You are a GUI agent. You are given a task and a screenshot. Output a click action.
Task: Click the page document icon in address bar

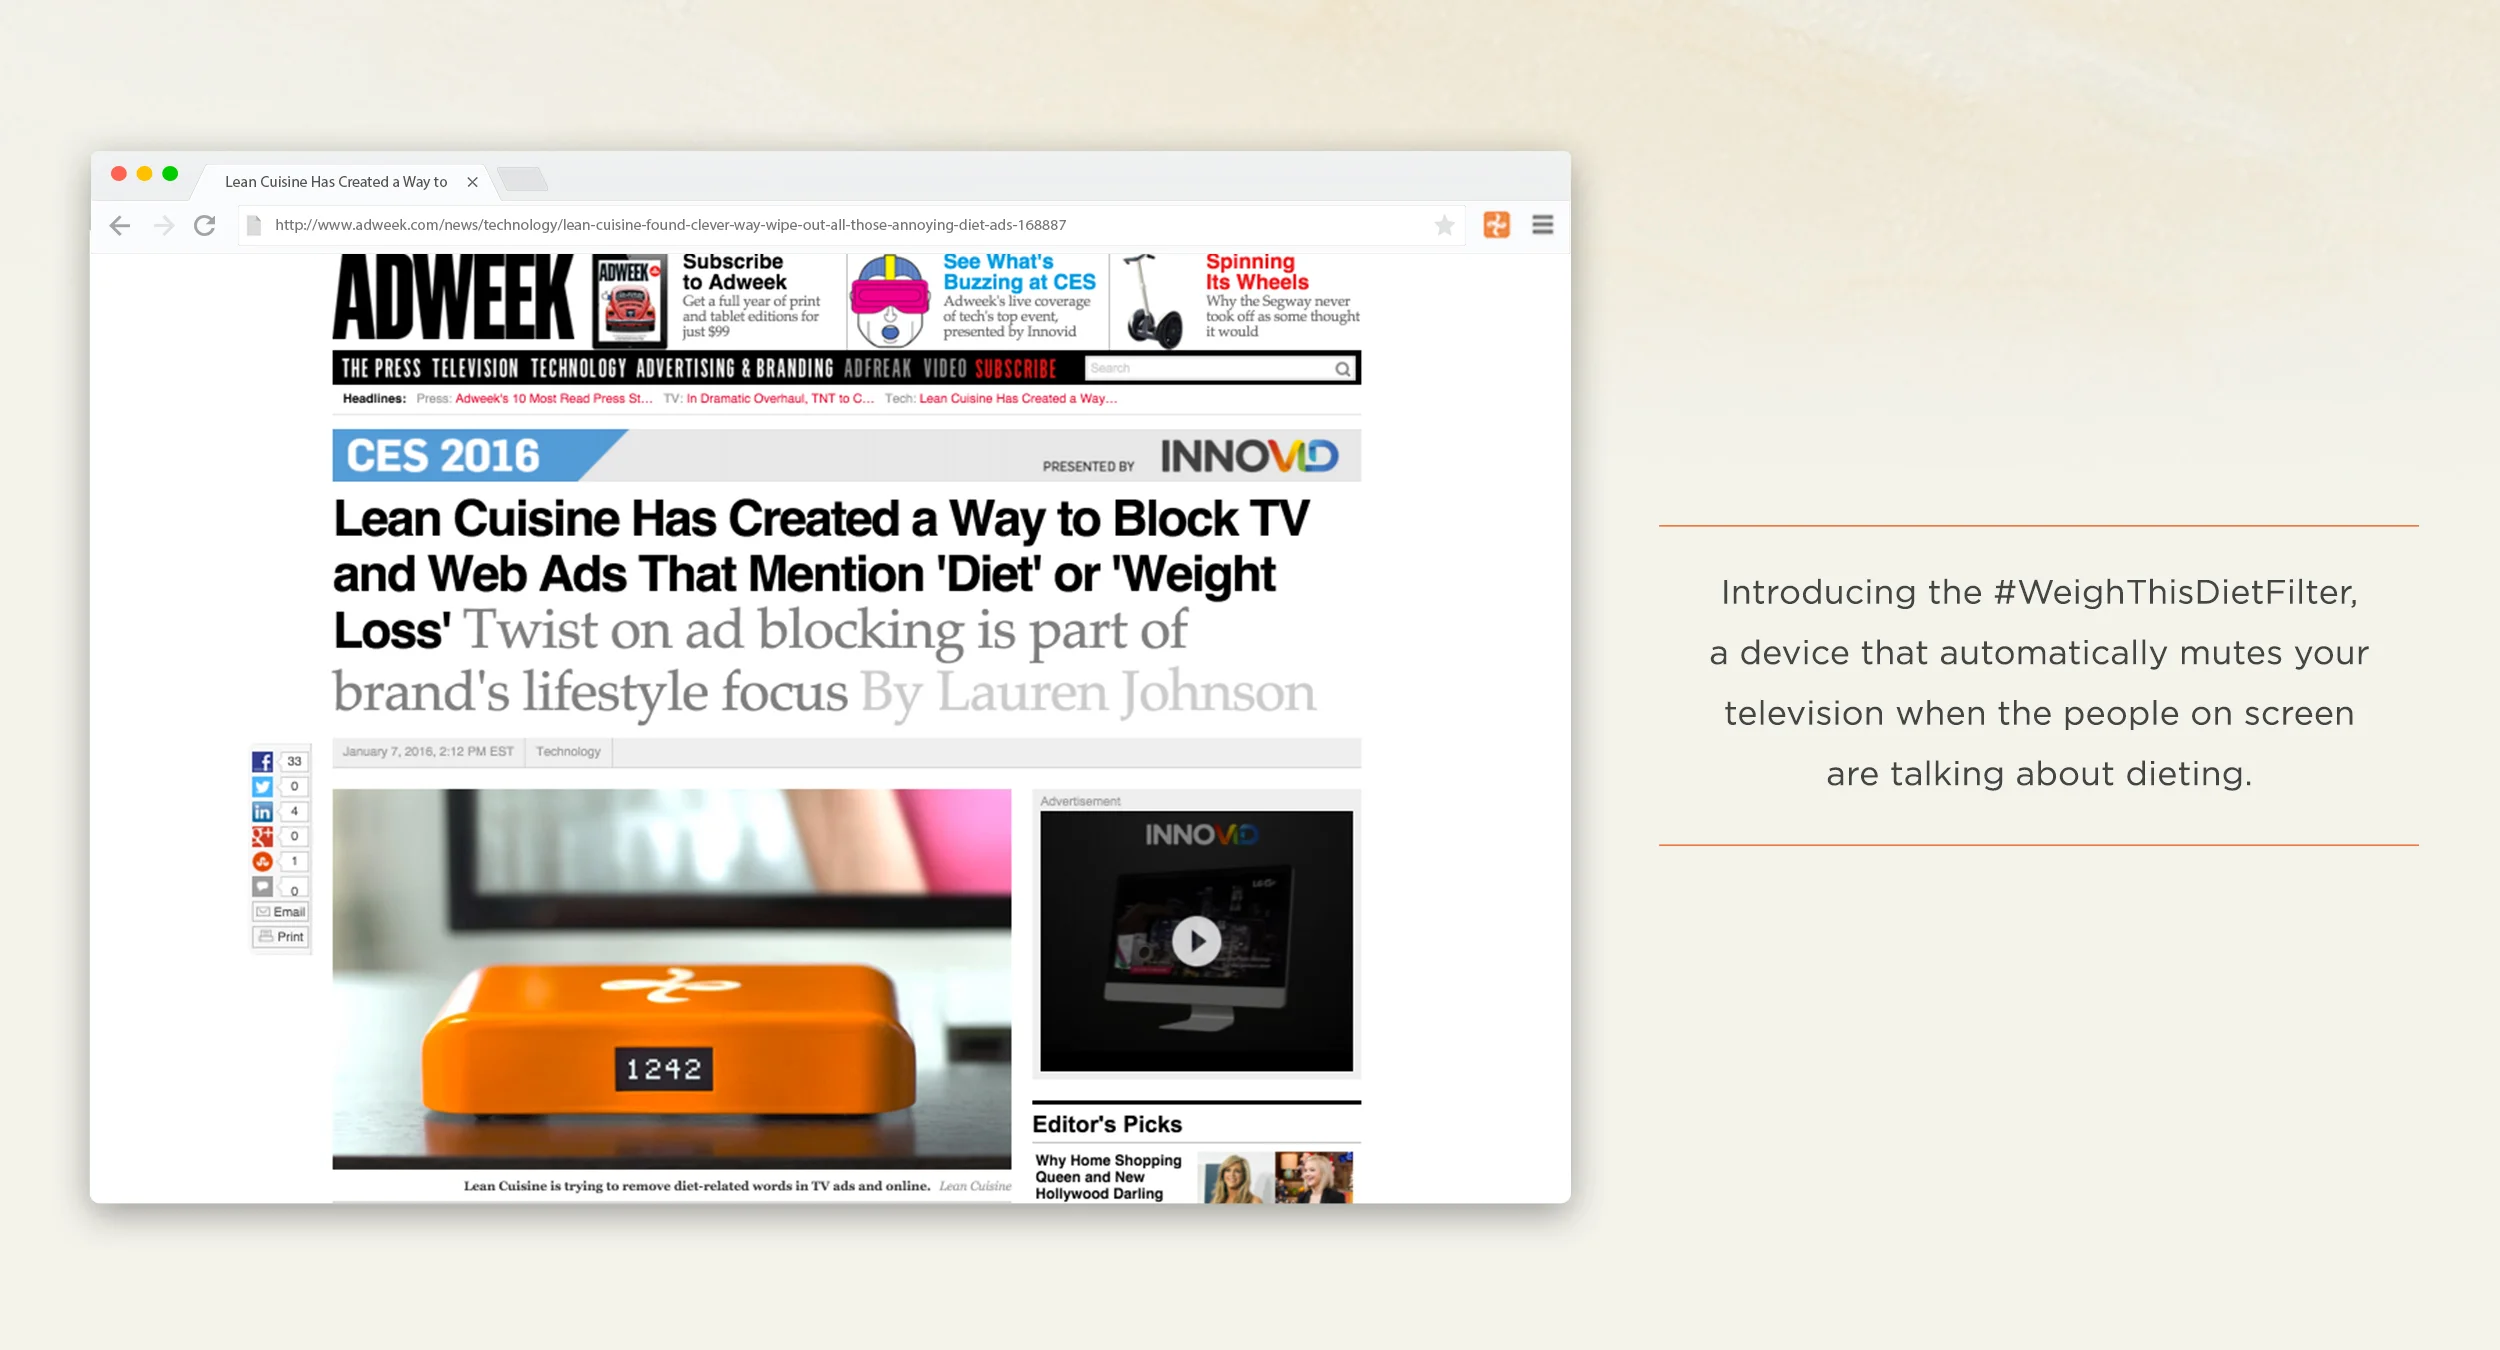pos(254,225)
